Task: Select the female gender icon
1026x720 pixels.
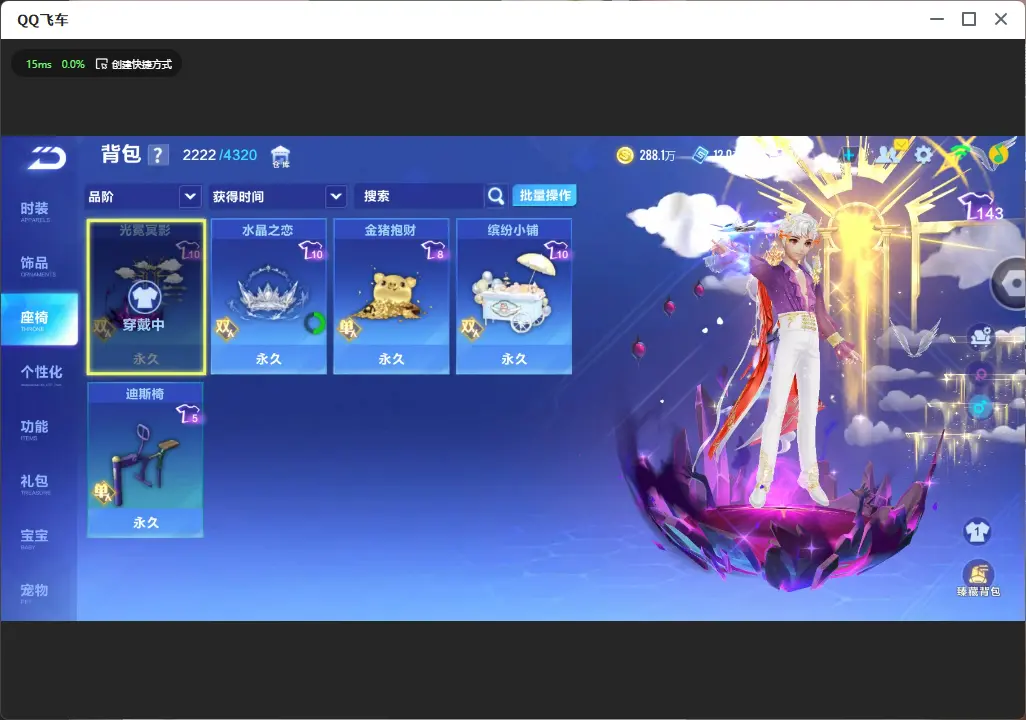Action: [x=980, y=374]
